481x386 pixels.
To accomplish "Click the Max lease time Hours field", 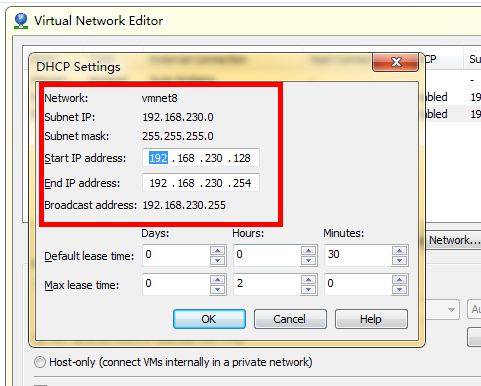I will click(x=267, y=284).
